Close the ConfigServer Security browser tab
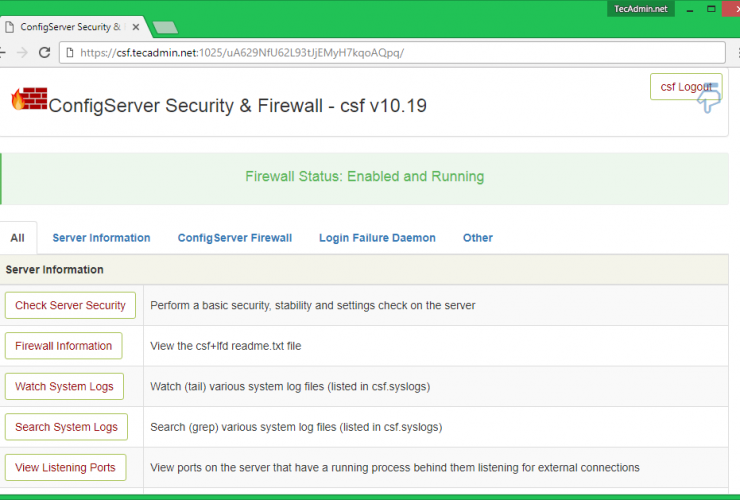The width and height of the screenshot is (740, 500). click(x=134, y=27)
